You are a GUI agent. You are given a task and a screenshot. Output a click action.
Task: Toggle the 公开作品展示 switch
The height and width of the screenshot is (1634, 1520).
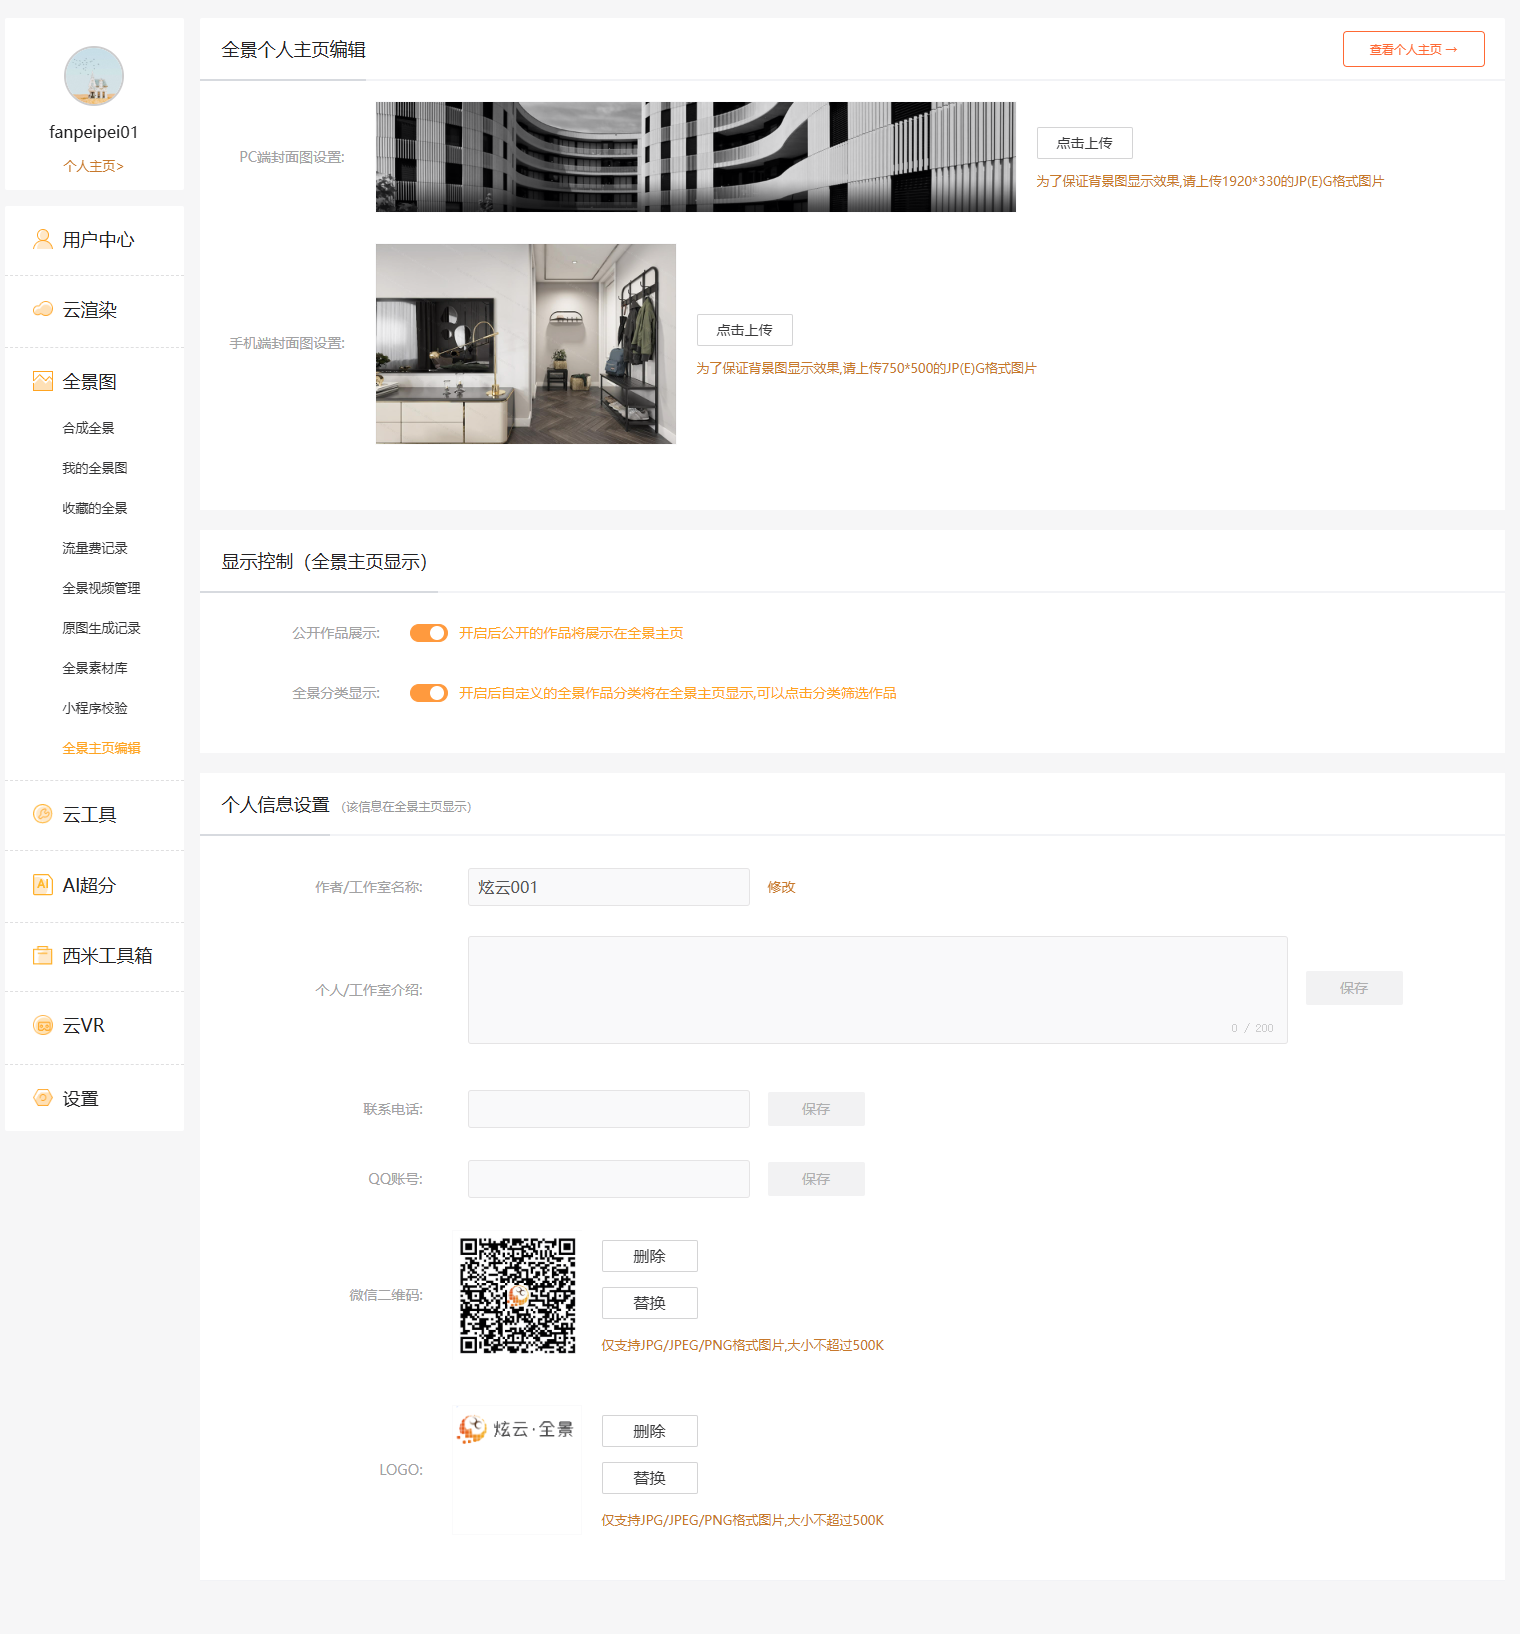429,633
